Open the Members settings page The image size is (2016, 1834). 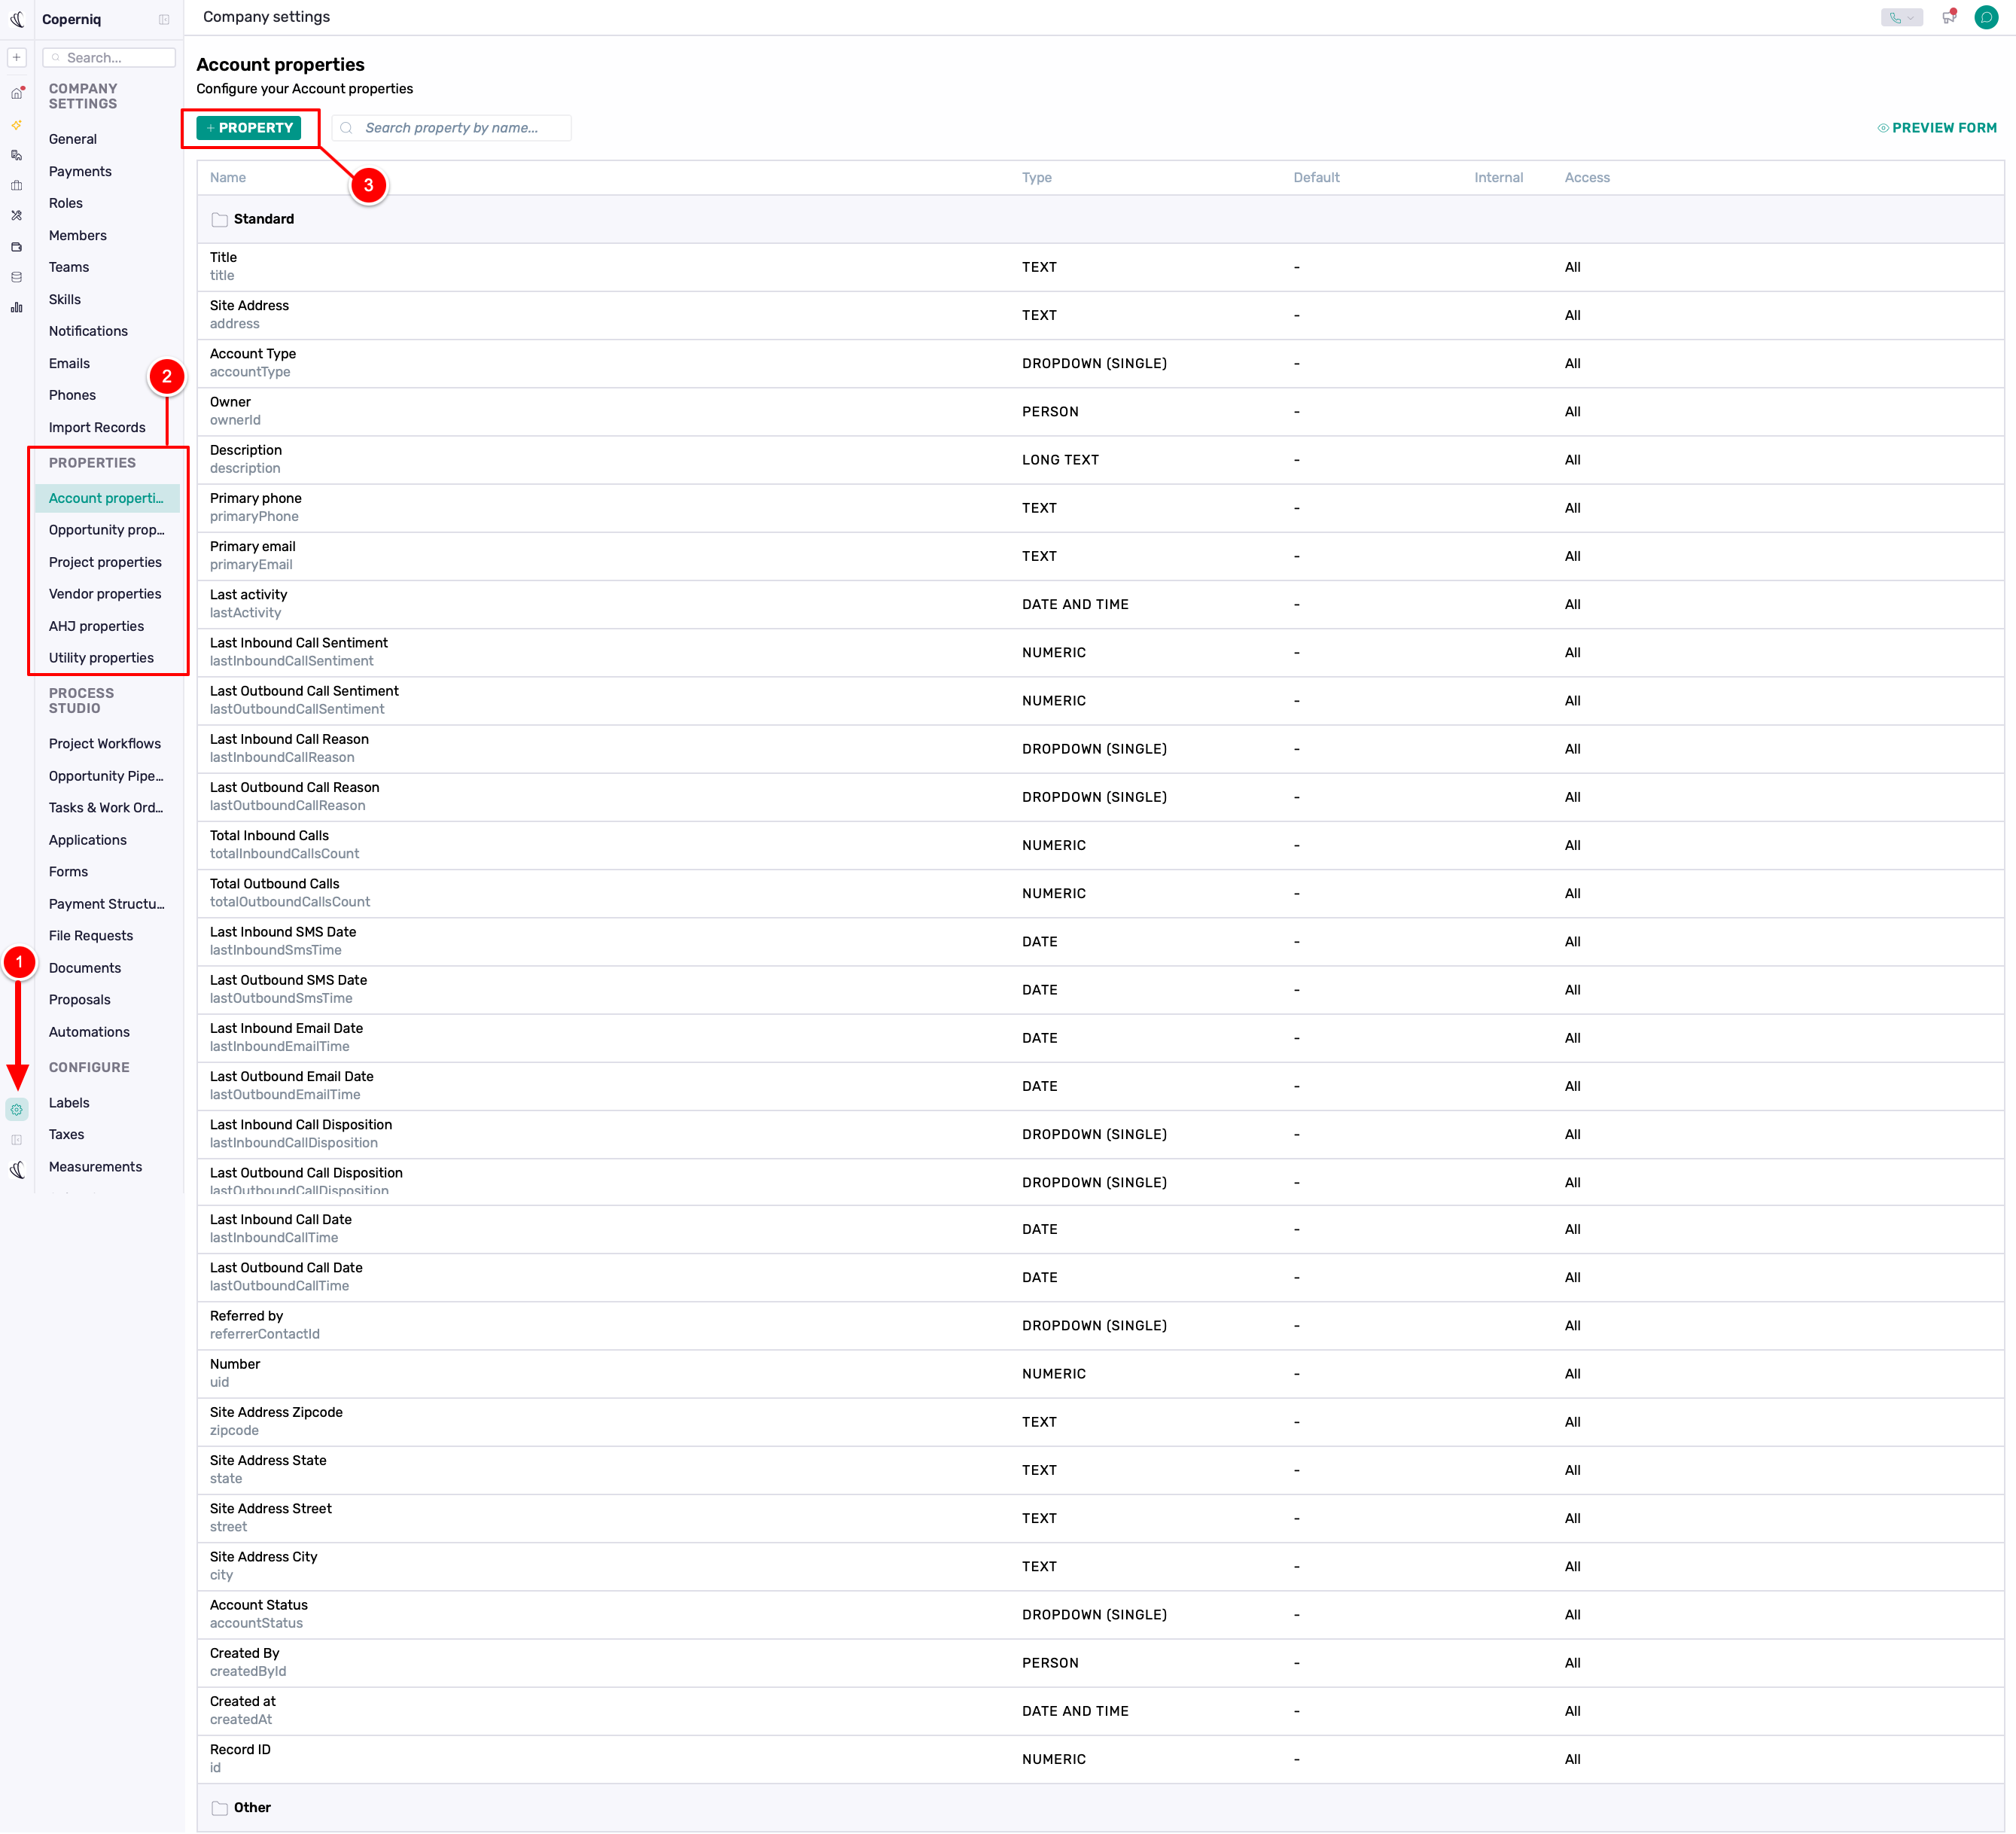[78, 235]
